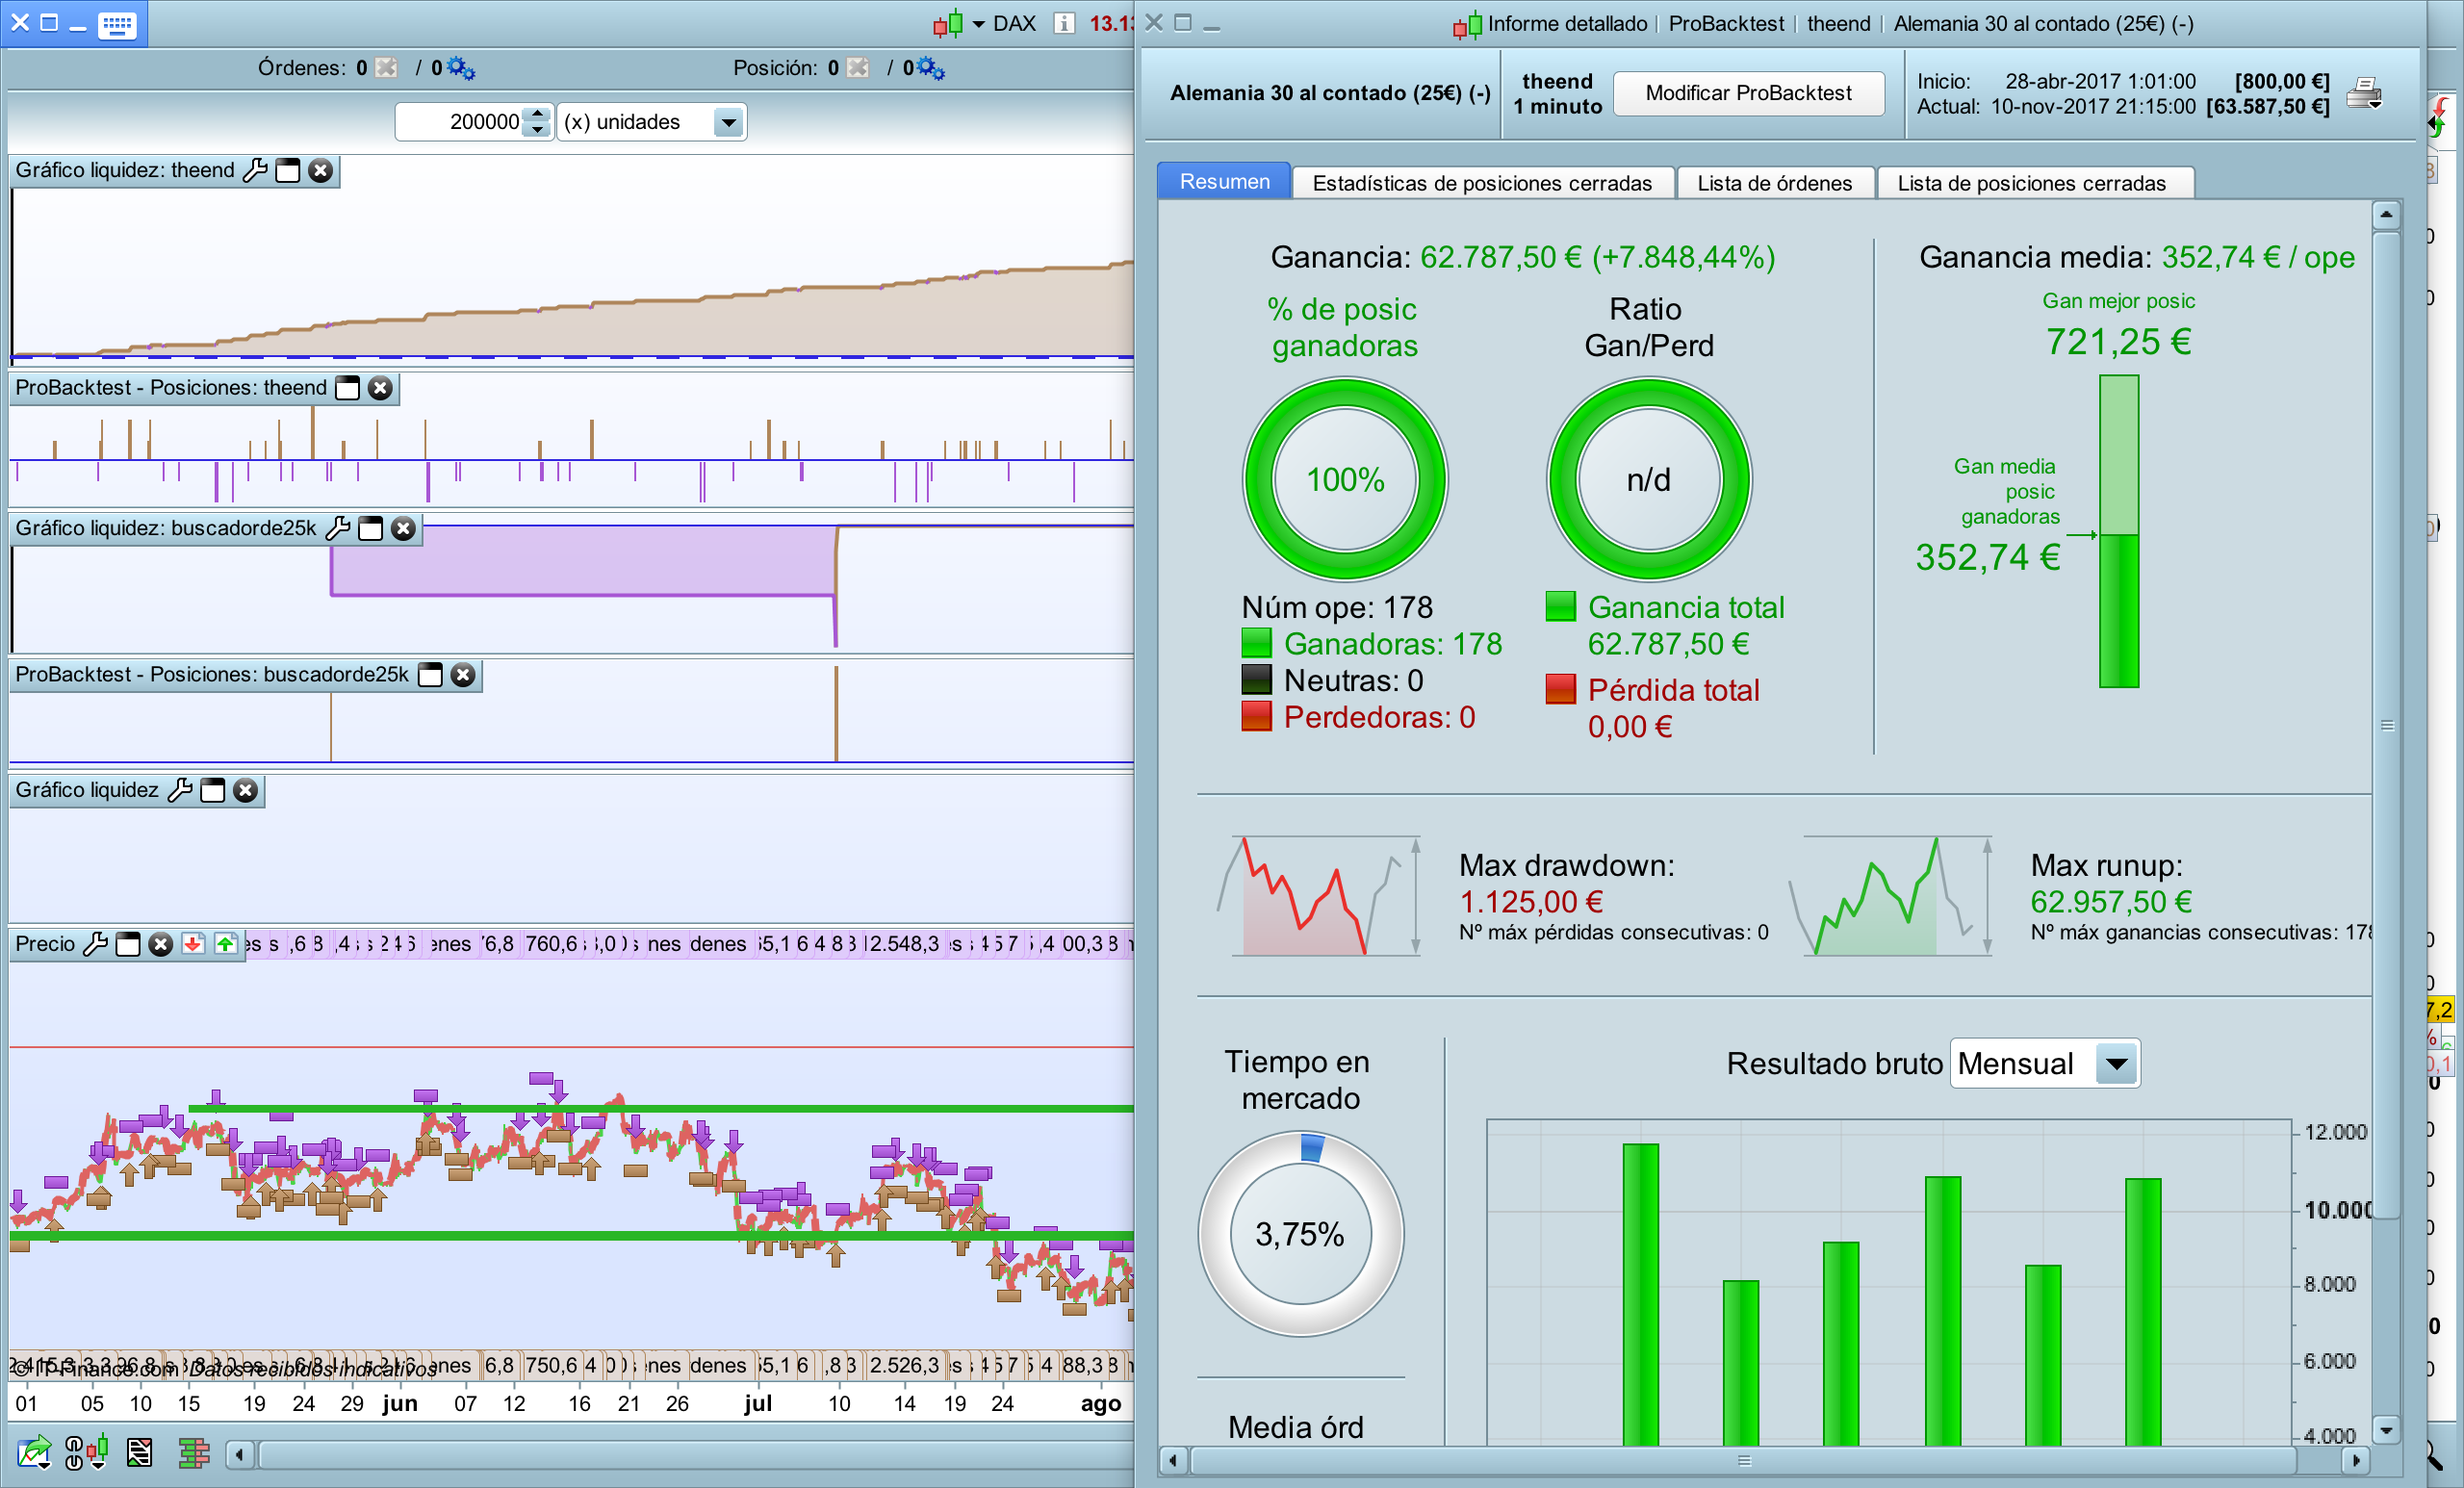Click the green up arrow in Precio panel
Screen dimensions: 2464x1488
[x=226, y=944]
